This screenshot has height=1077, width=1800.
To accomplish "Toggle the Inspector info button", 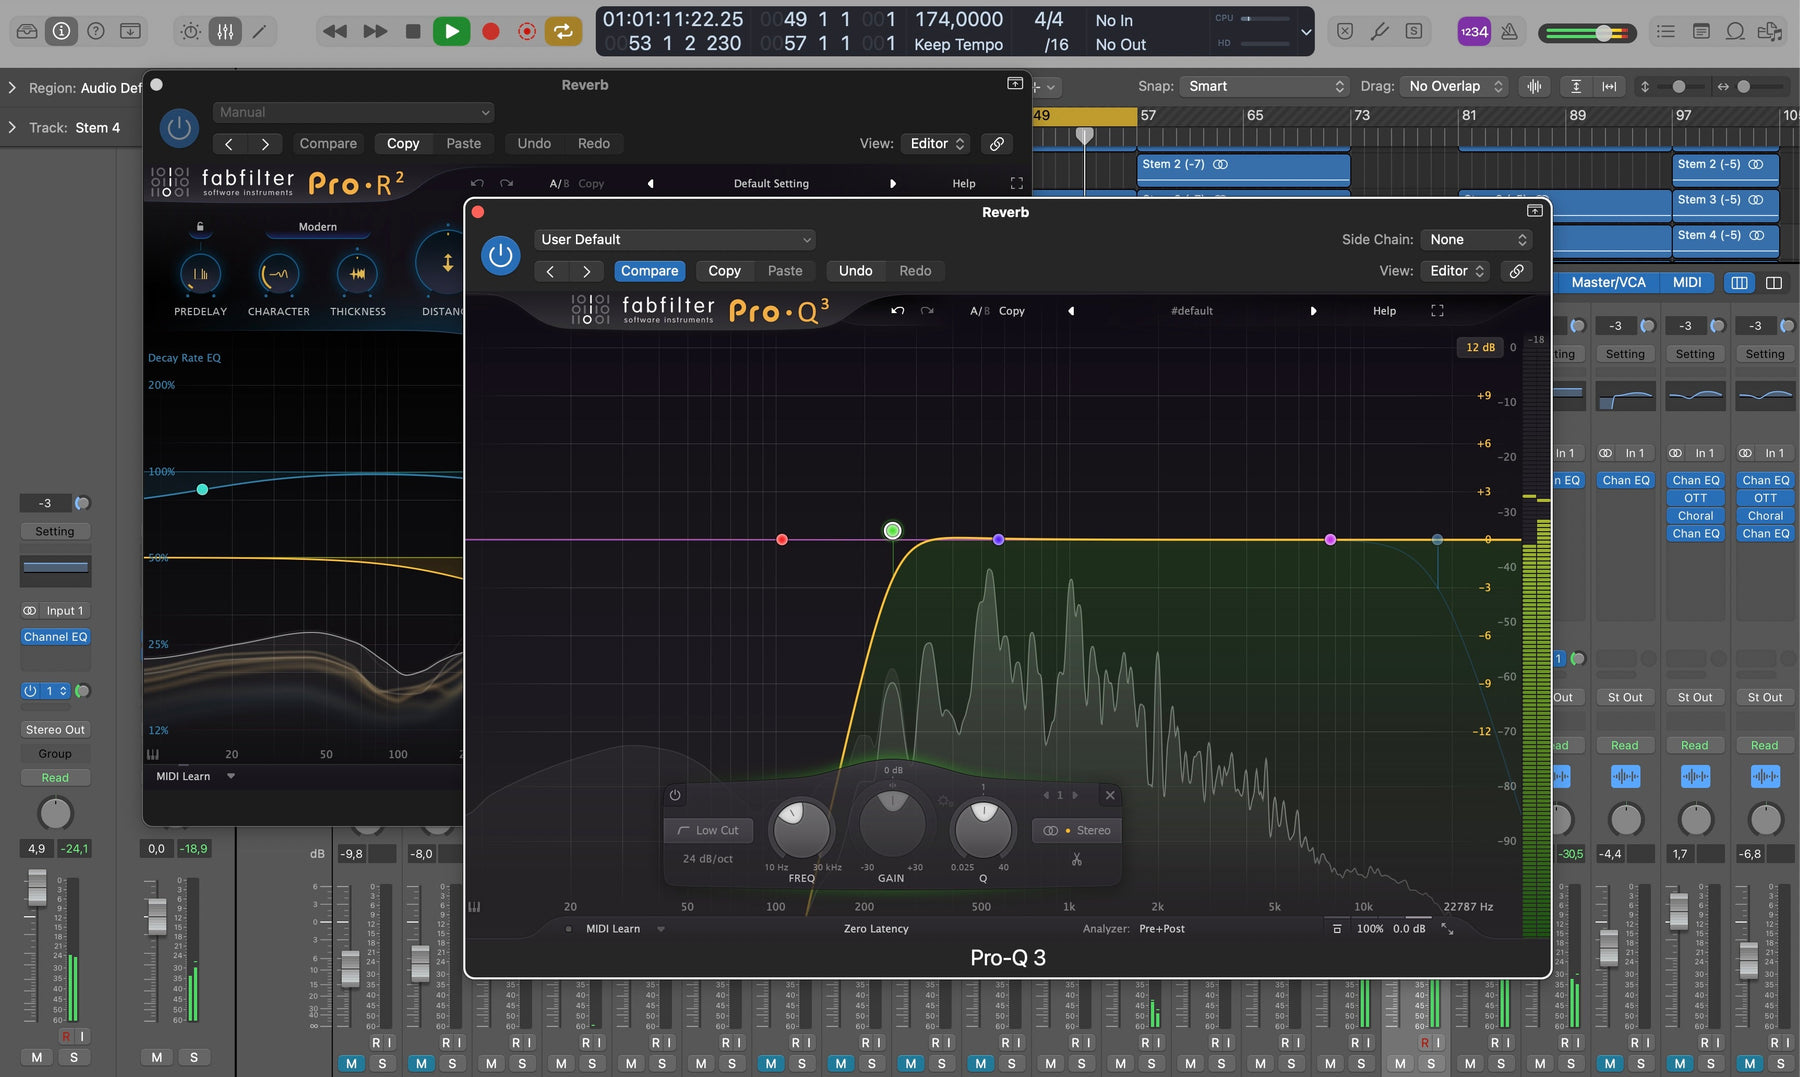I will click(x=61, y=31).
